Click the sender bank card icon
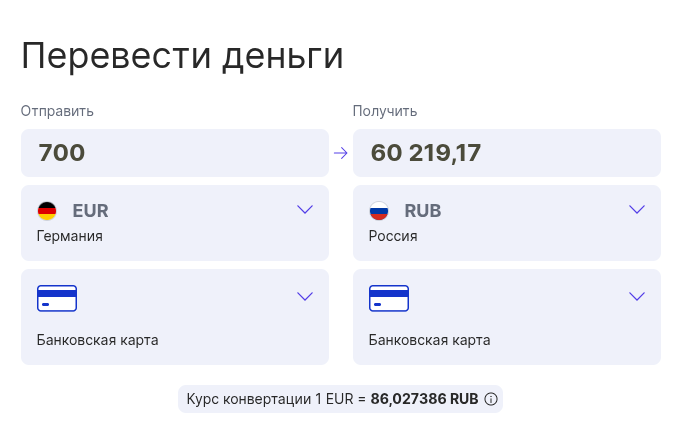Viewport: 698px width, 423px height. [x=57, y=298]
